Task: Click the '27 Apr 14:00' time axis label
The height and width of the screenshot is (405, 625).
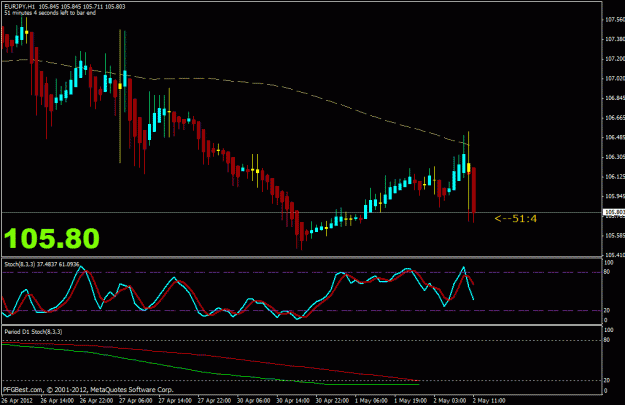Action: pos(175,400)
